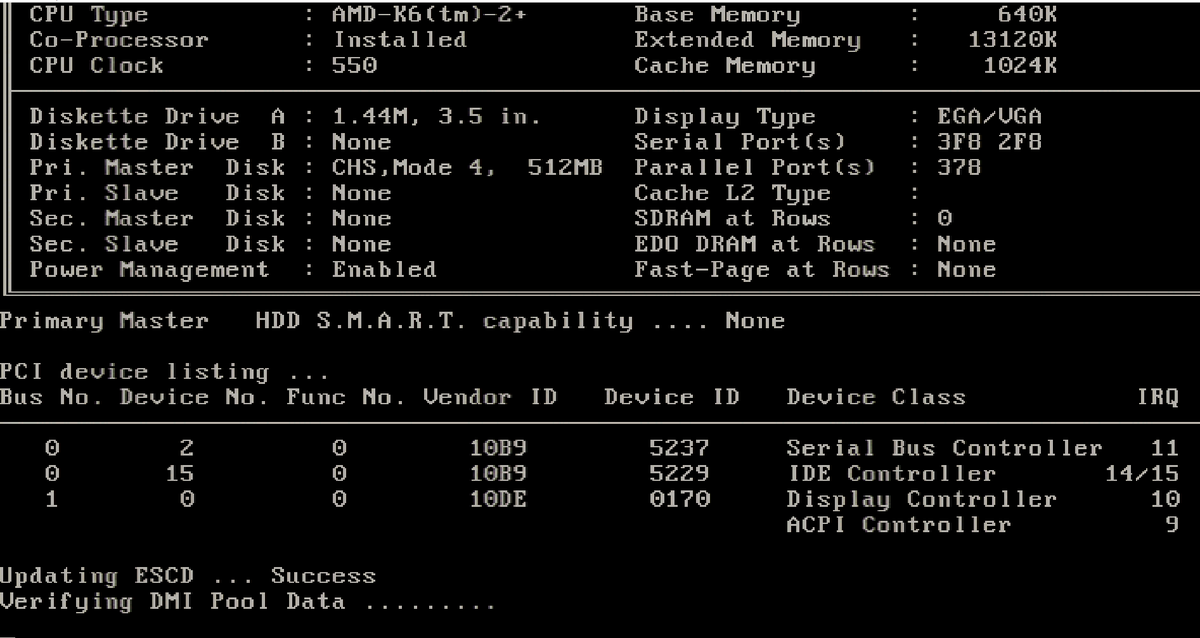Click Vendor ID 10DE
Screen dimensions: 1200x638
tap(498, 499)
